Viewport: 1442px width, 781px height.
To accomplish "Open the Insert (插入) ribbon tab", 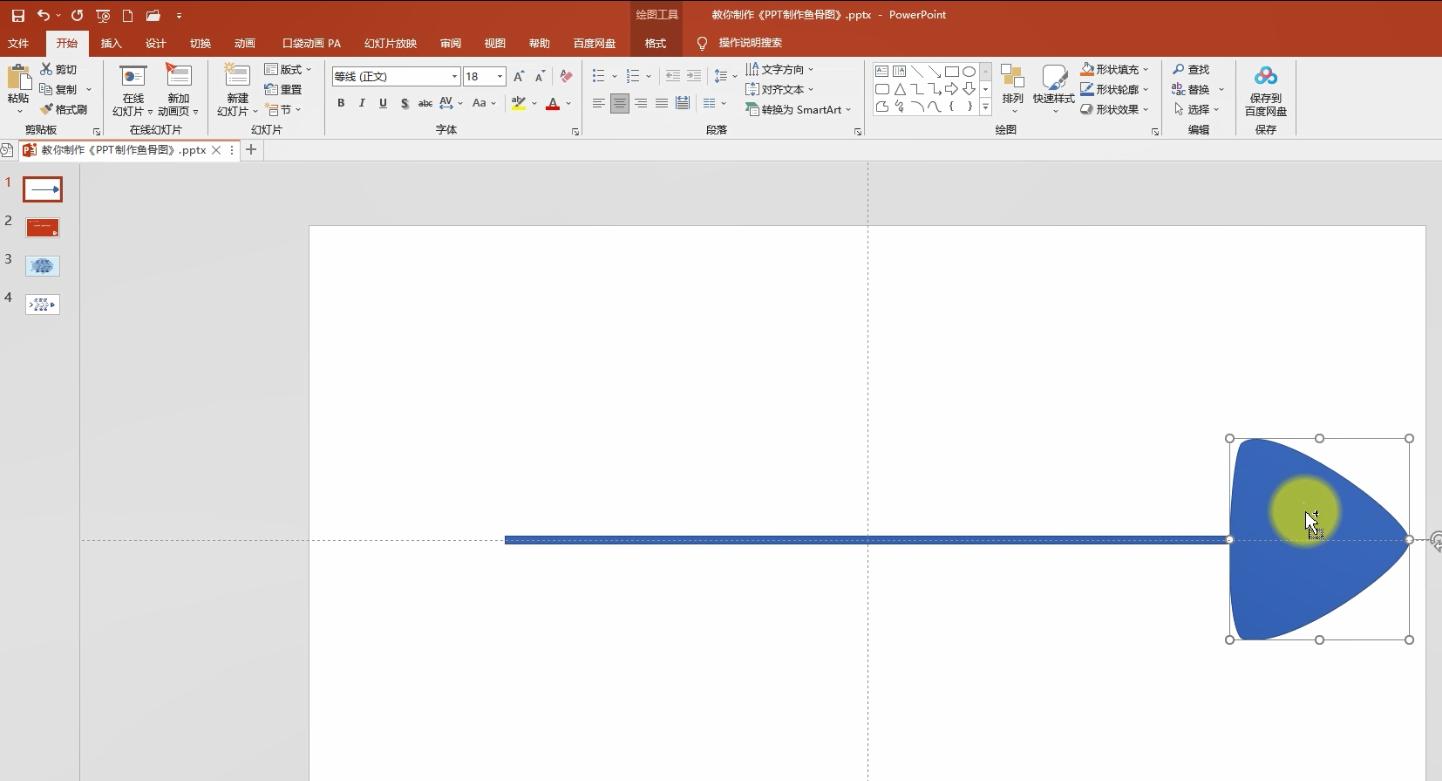I will 111,43.
